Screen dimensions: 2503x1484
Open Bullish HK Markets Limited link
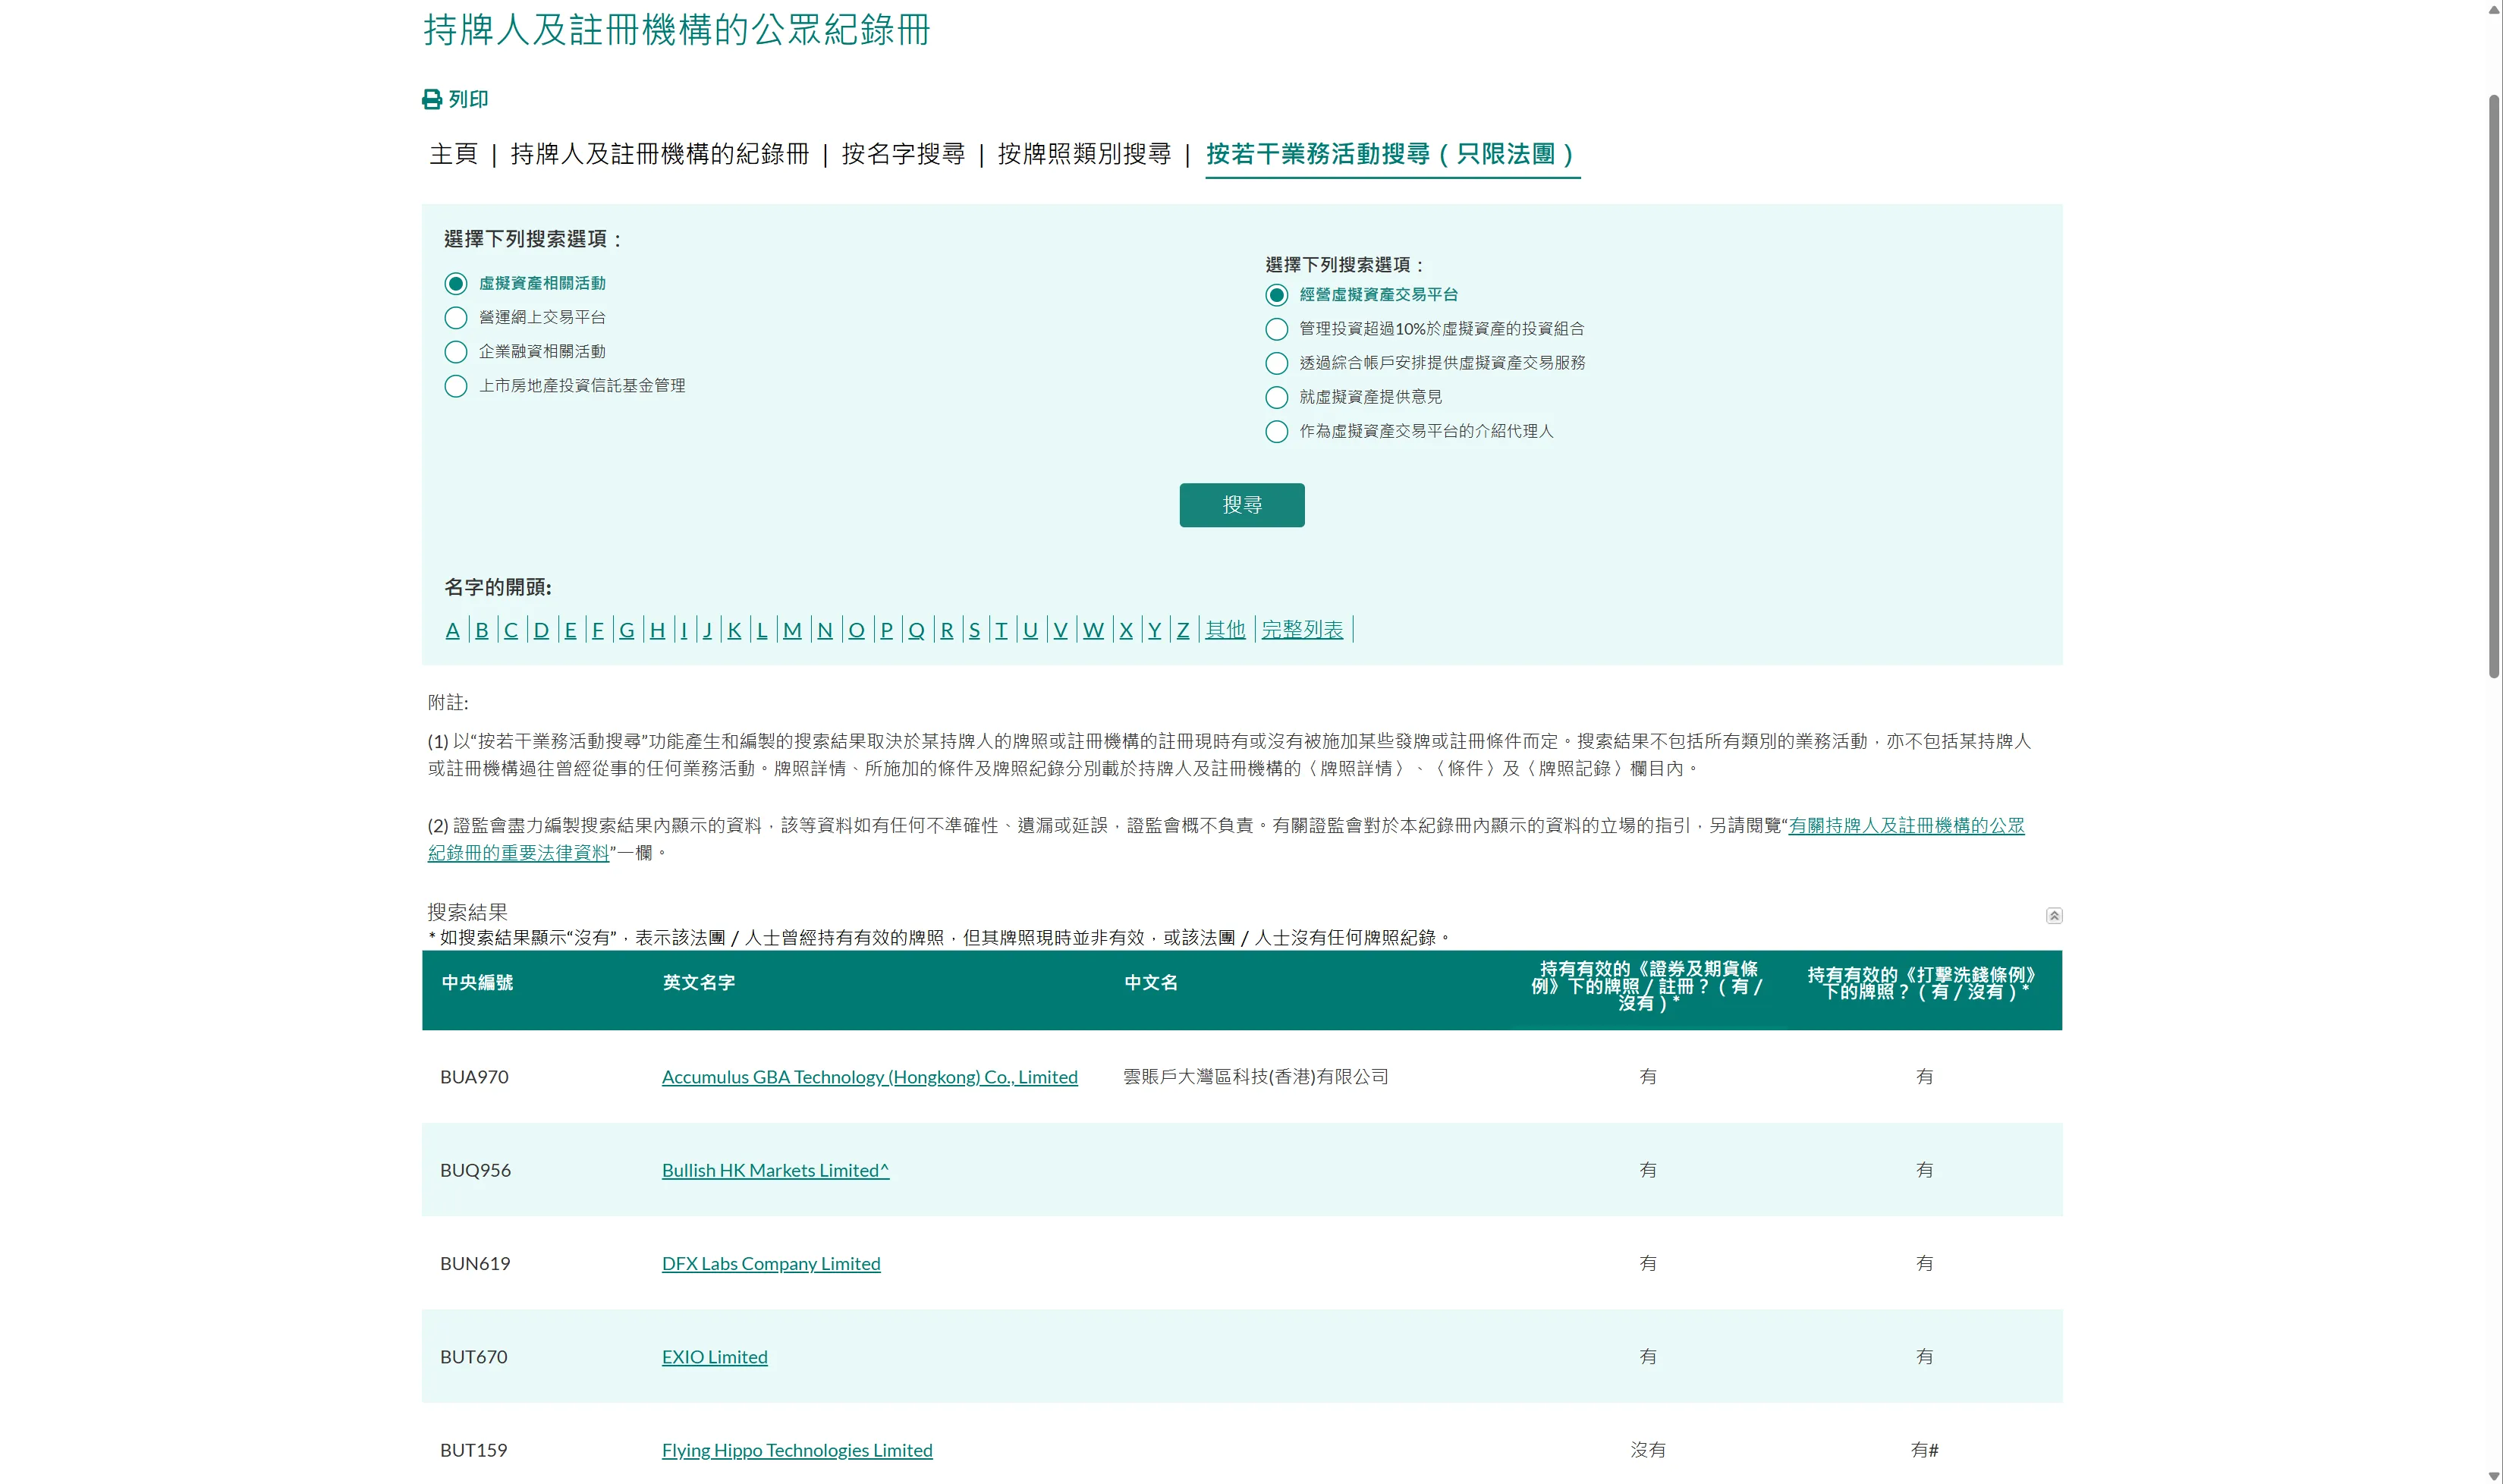click(775, 1170)
